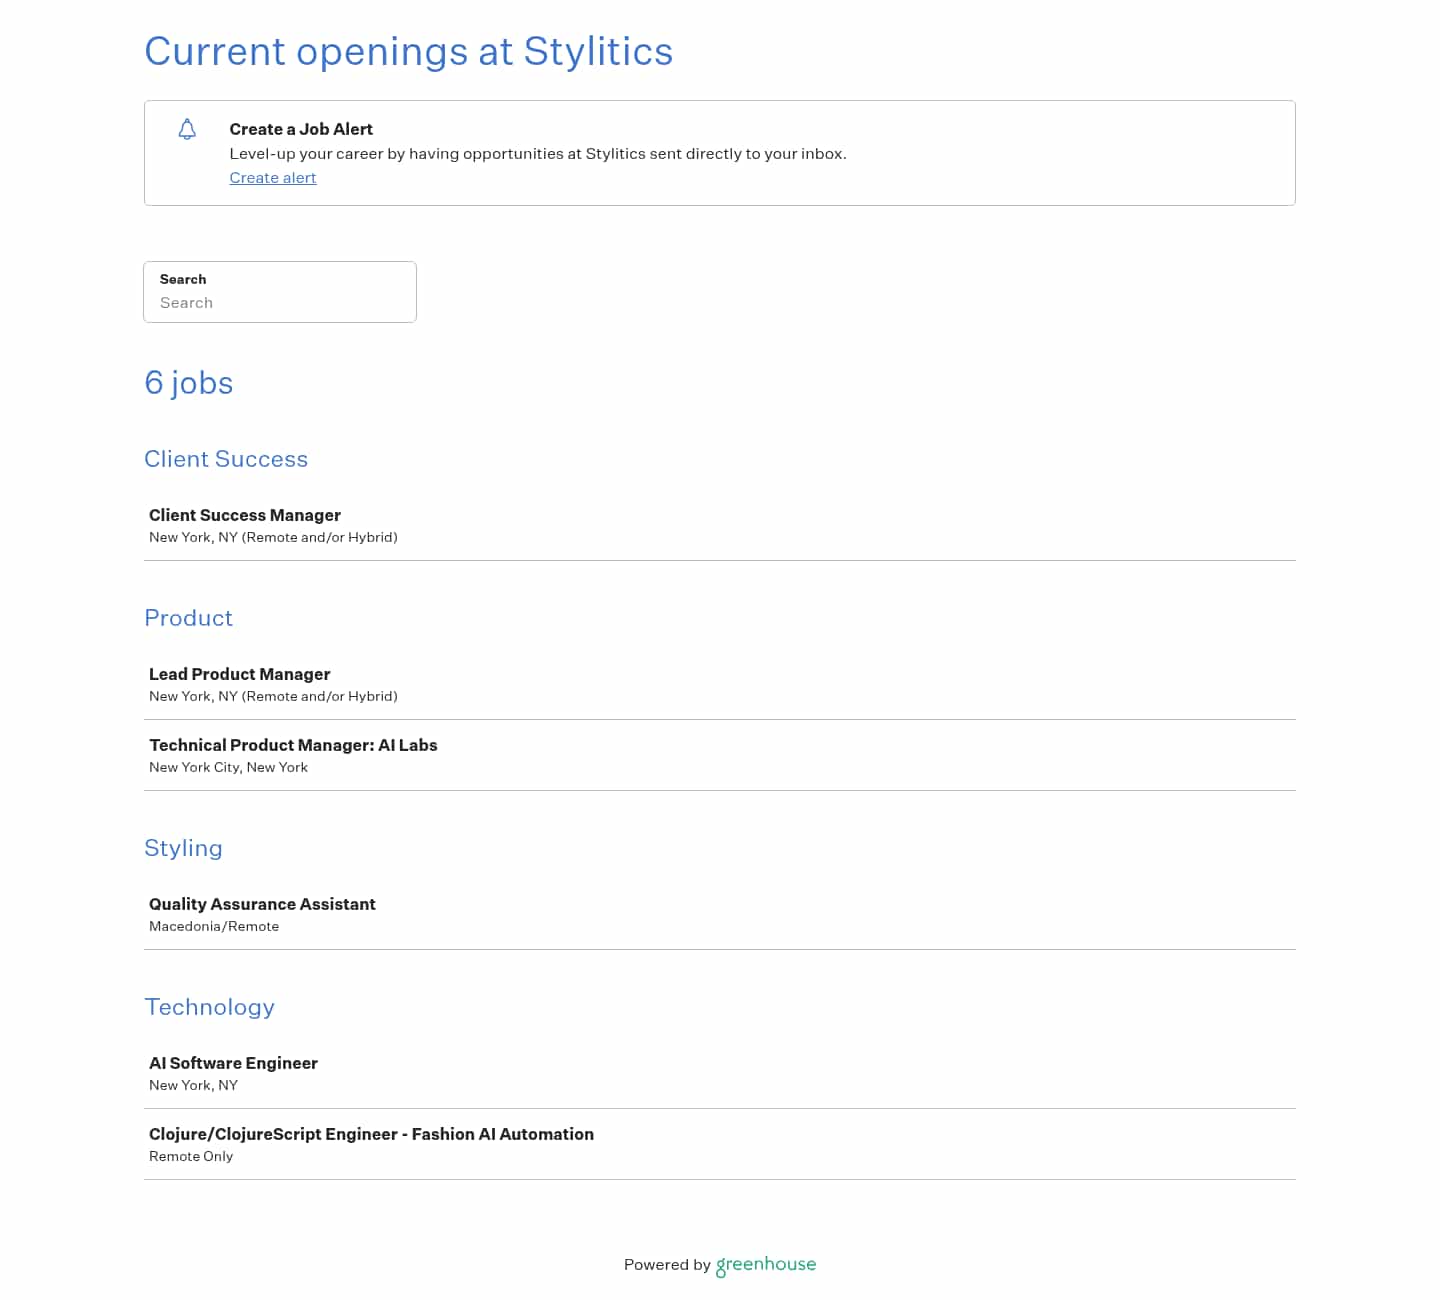
Task: Open the Client Success Manager job
Action: pyautogui.click(x=245, y=515)
